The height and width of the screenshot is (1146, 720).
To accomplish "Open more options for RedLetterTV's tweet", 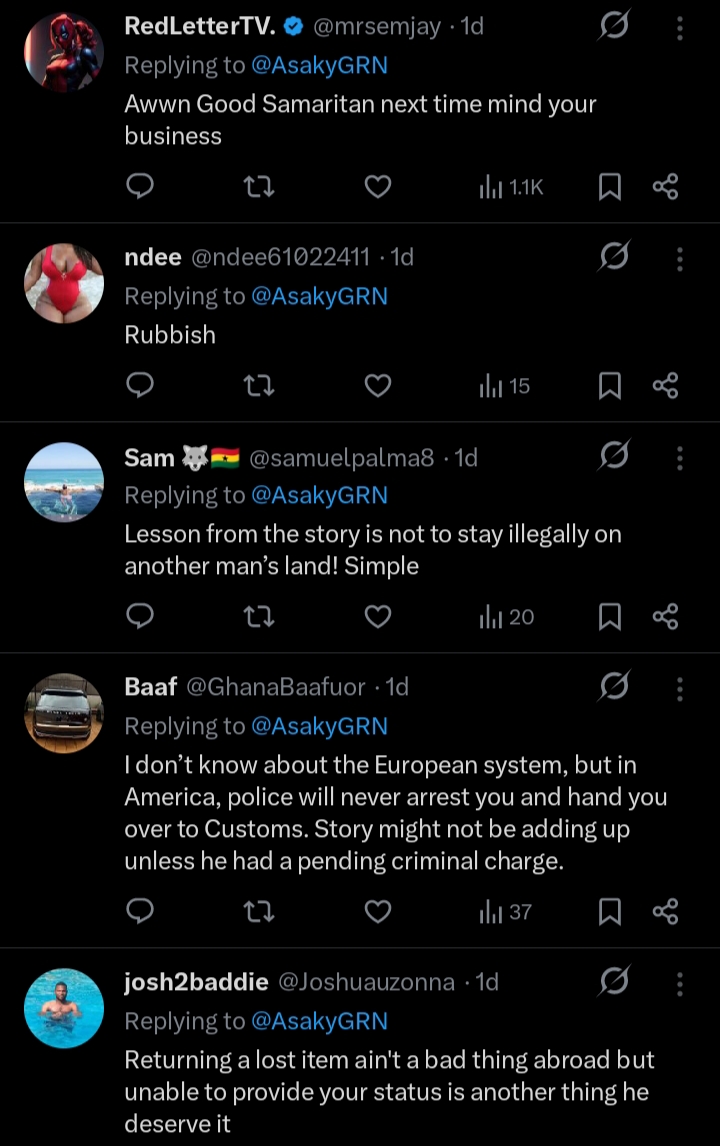I will pos(680,27).
